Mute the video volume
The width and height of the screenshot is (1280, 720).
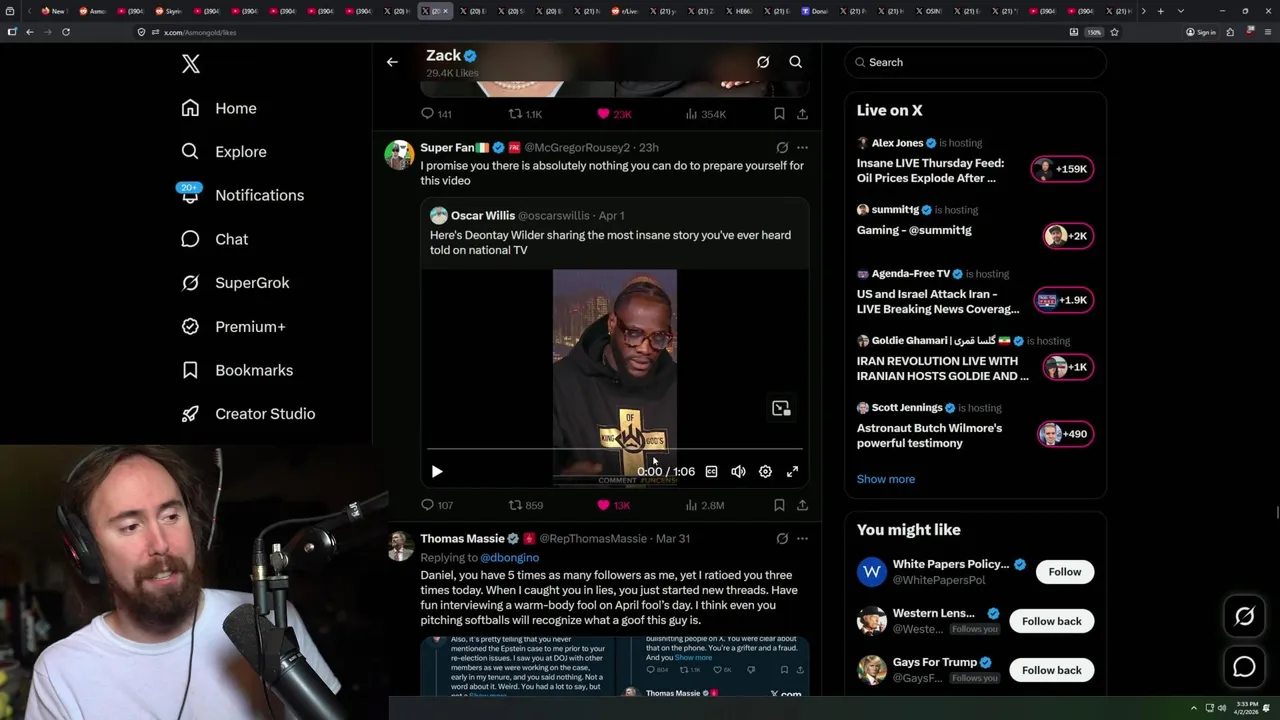[738, 471]
